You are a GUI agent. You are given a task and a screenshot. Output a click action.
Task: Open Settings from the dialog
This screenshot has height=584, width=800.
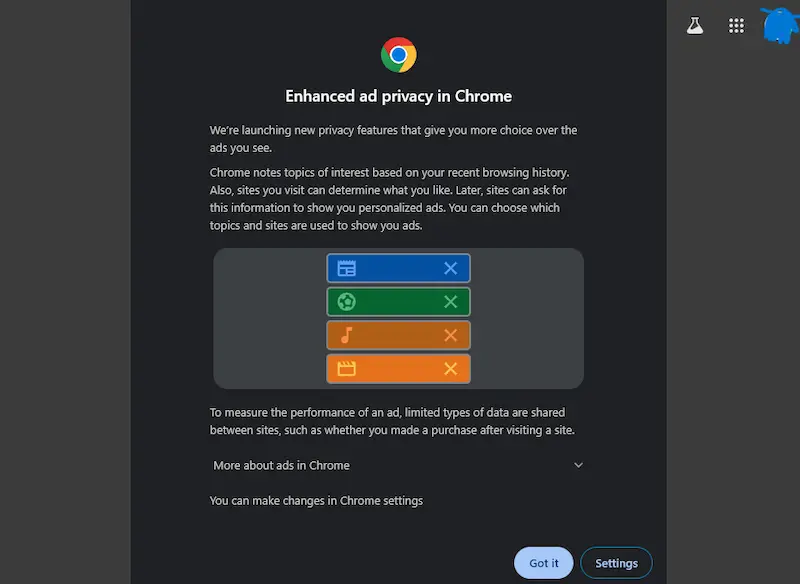(616, 563)
